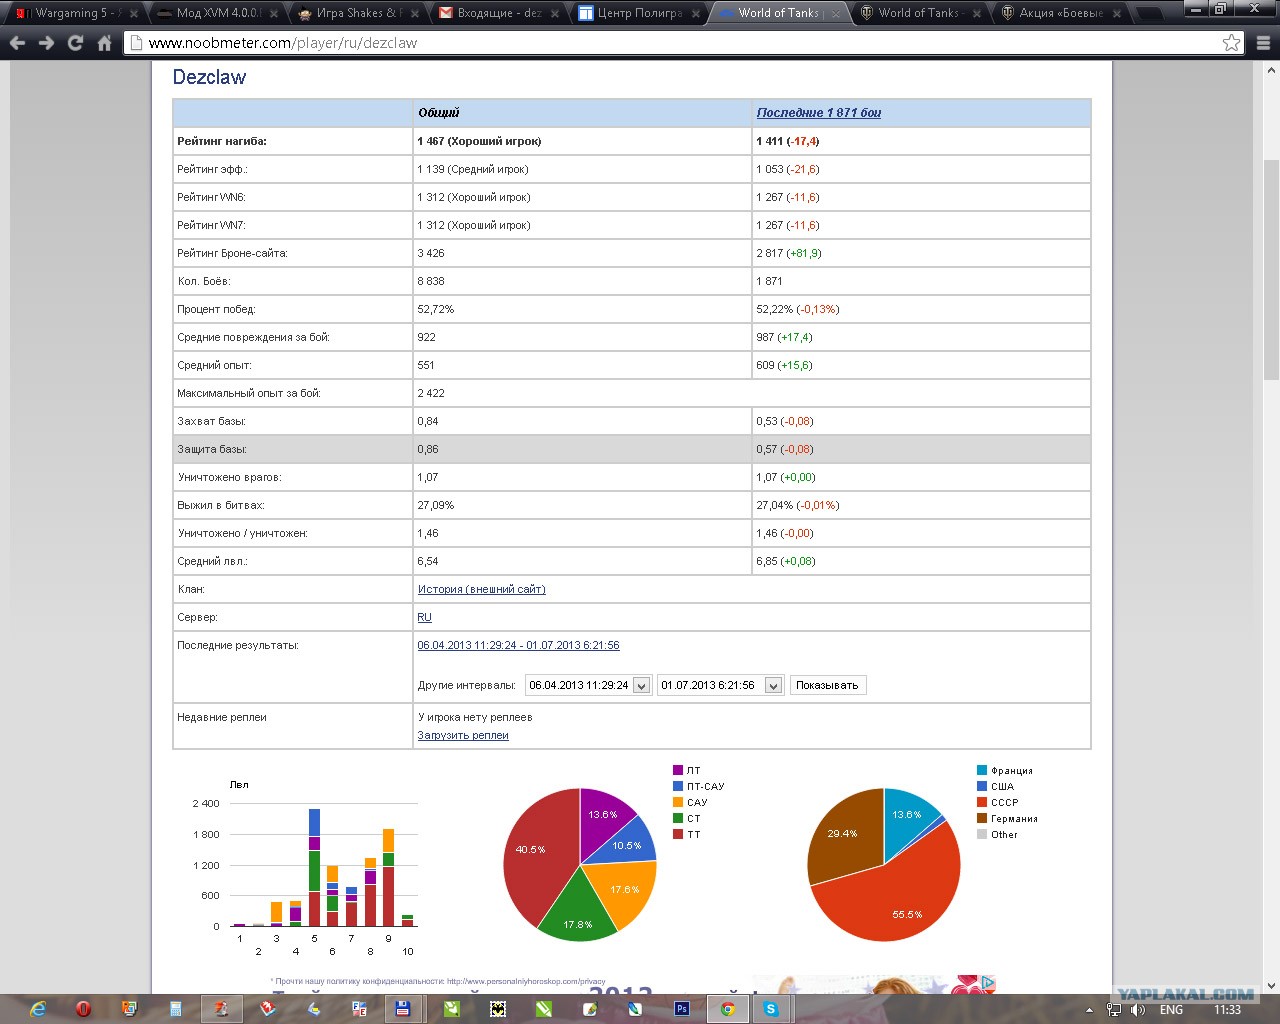Click the volume icon in system tray
This screenshot has height=1024, width=1280.
[1137, 1010]
